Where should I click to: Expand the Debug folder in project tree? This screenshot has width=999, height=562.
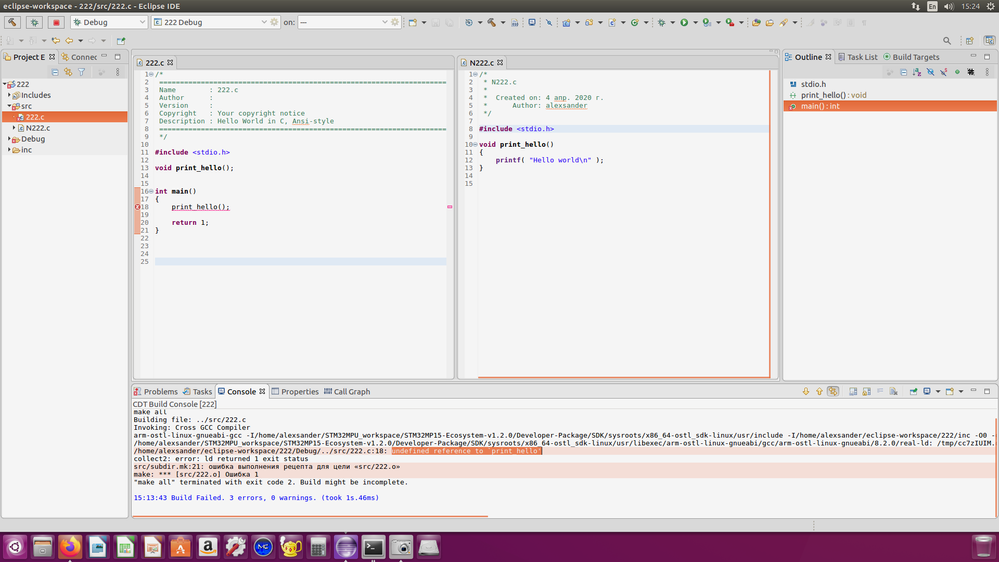10,139
